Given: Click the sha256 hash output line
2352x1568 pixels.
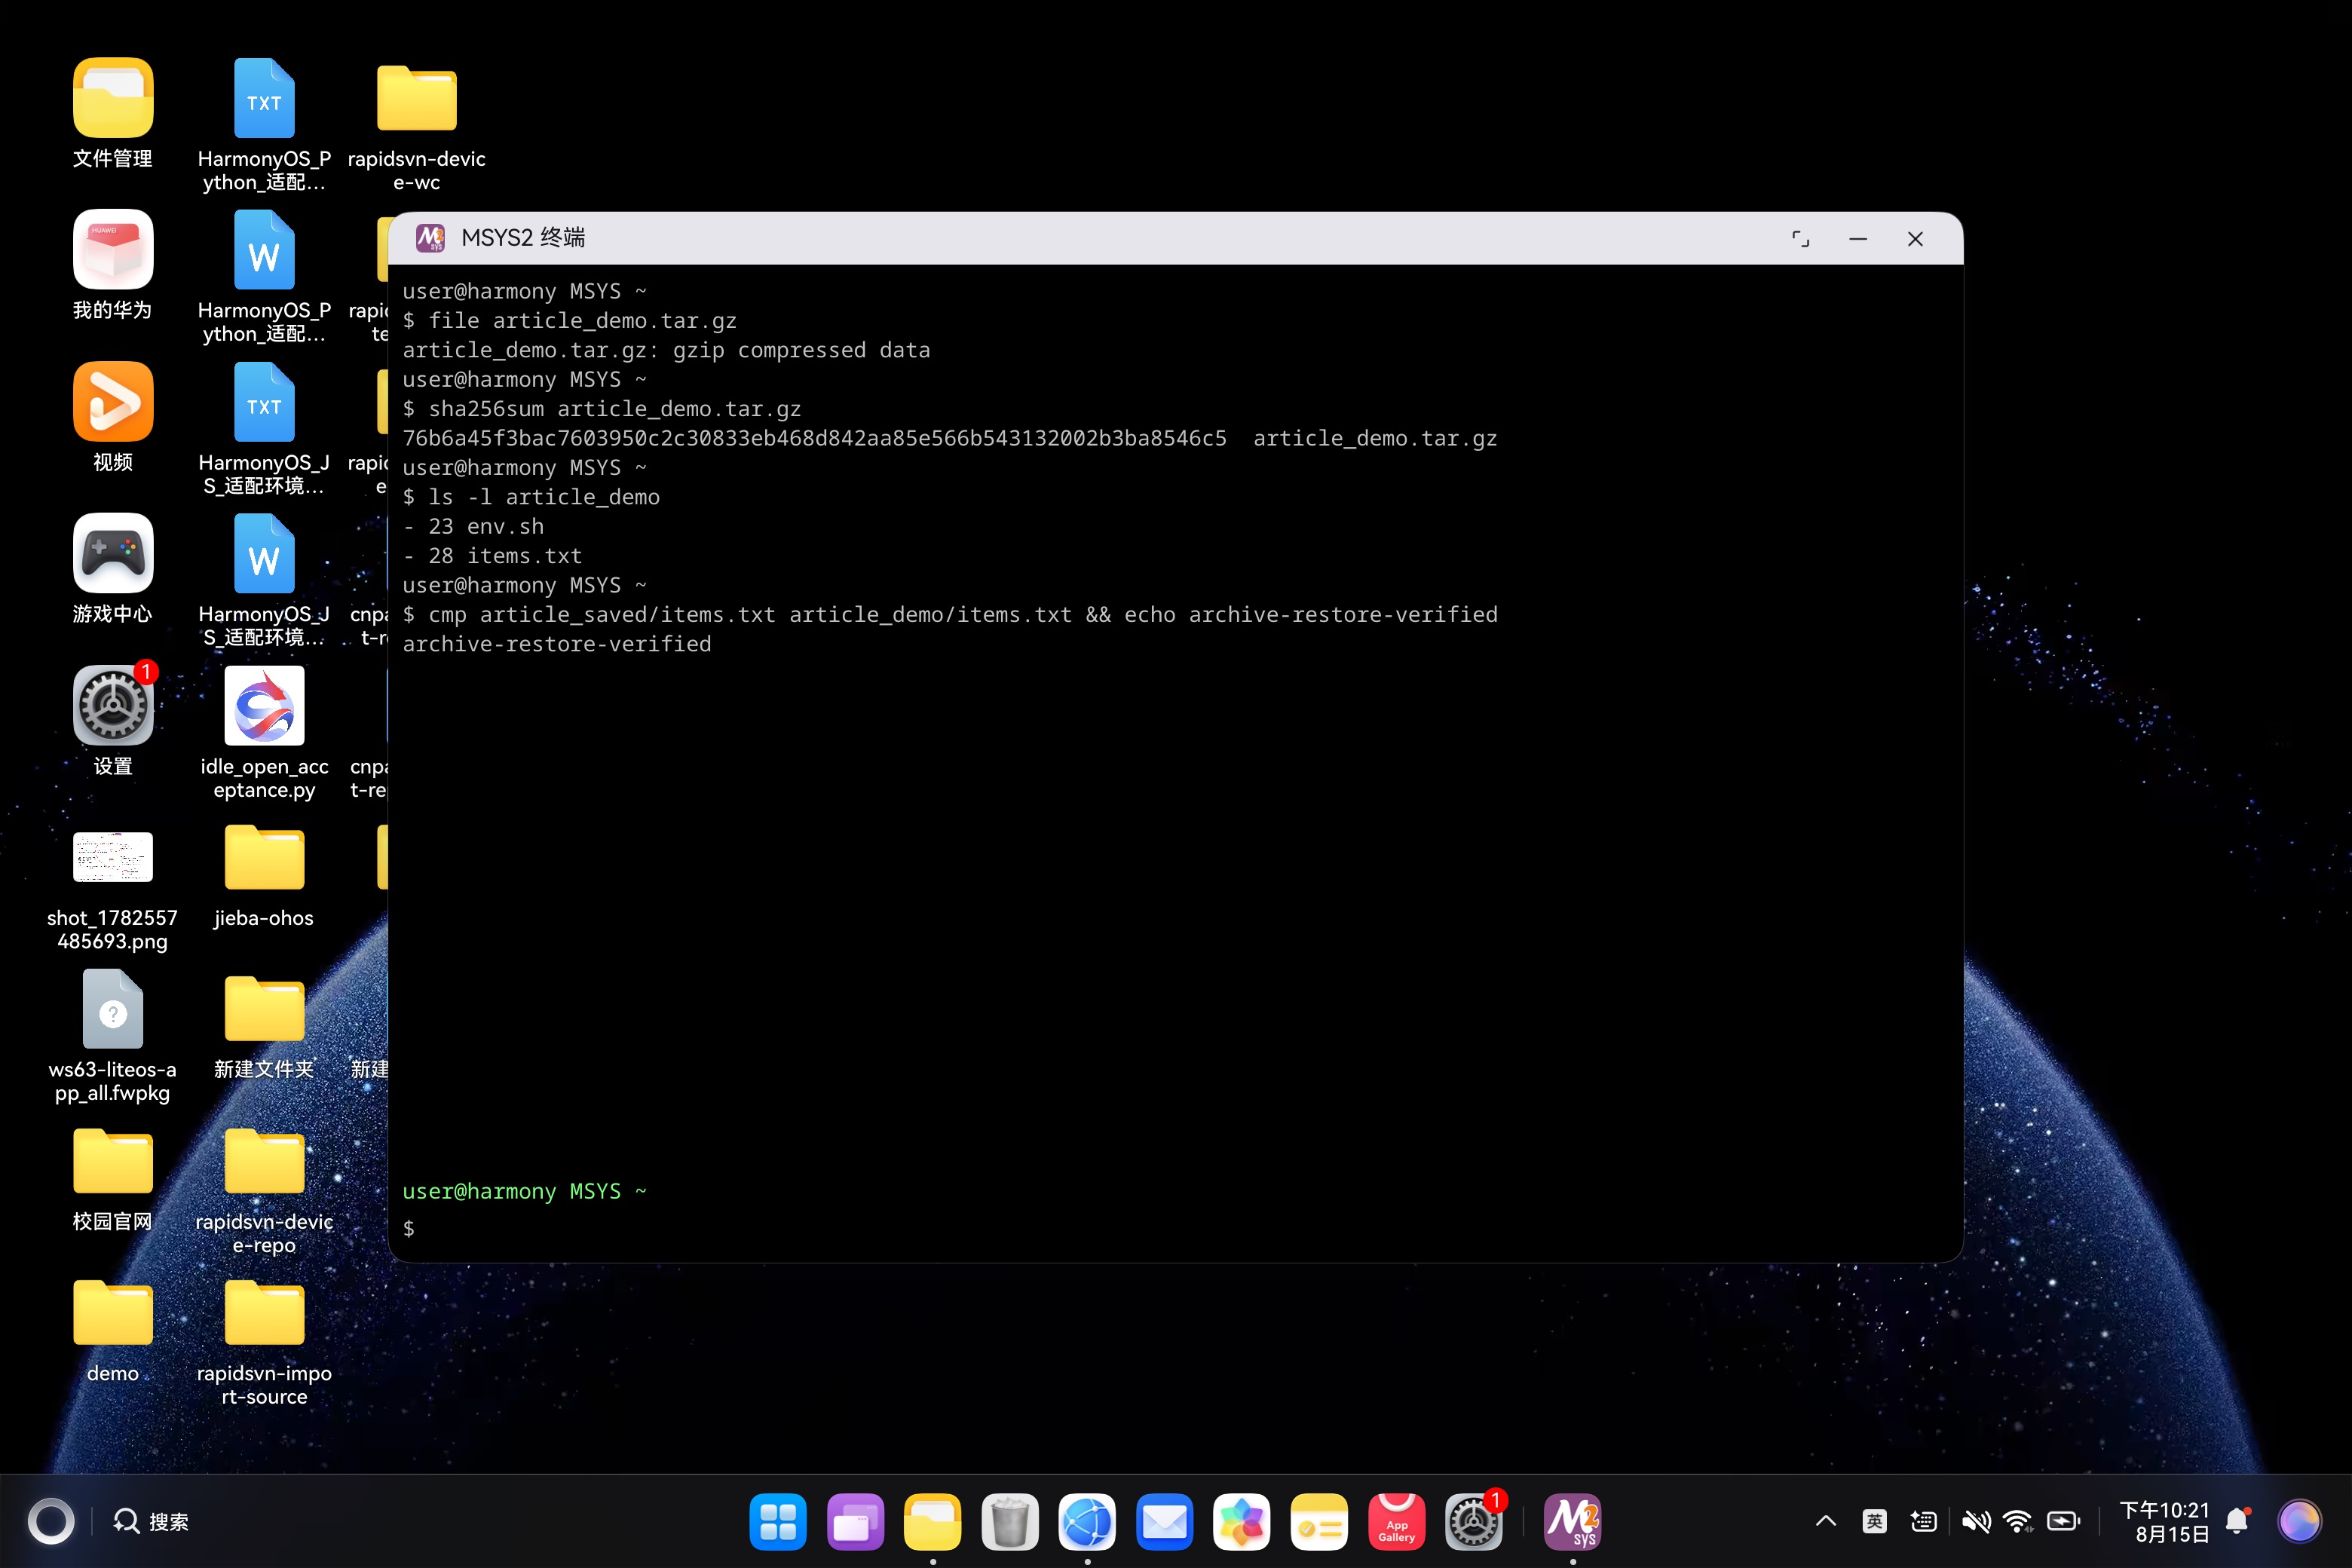Looking at the screenshot, I should click(x=949, y=438).
